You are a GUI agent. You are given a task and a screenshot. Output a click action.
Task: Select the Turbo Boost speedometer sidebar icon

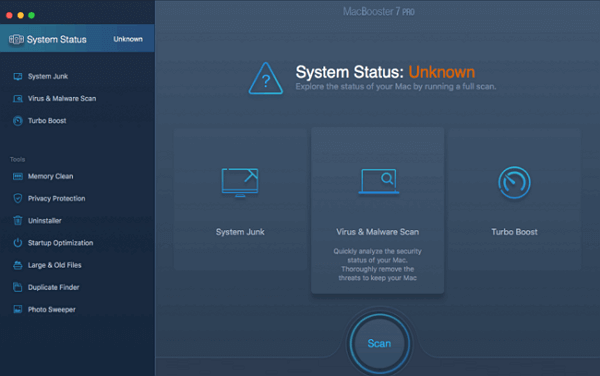click(x=18, y=121)
